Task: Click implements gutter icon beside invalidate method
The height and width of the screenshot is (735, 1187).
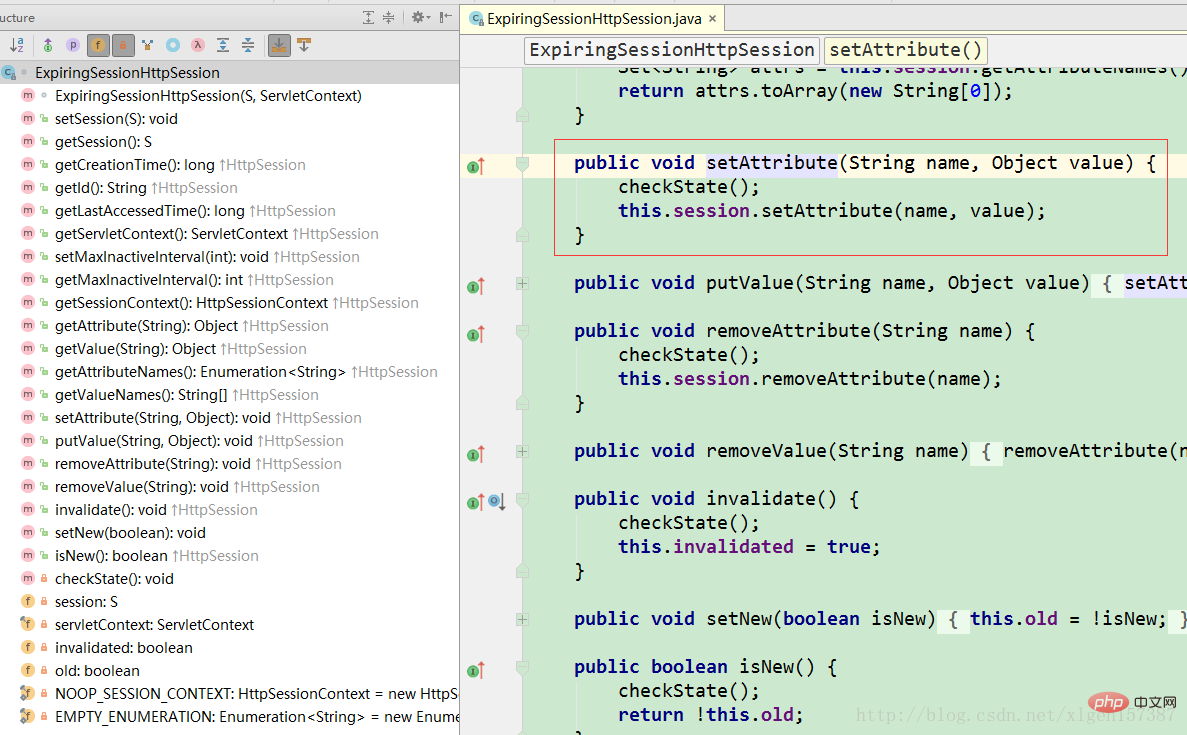Action: [475, 502]
